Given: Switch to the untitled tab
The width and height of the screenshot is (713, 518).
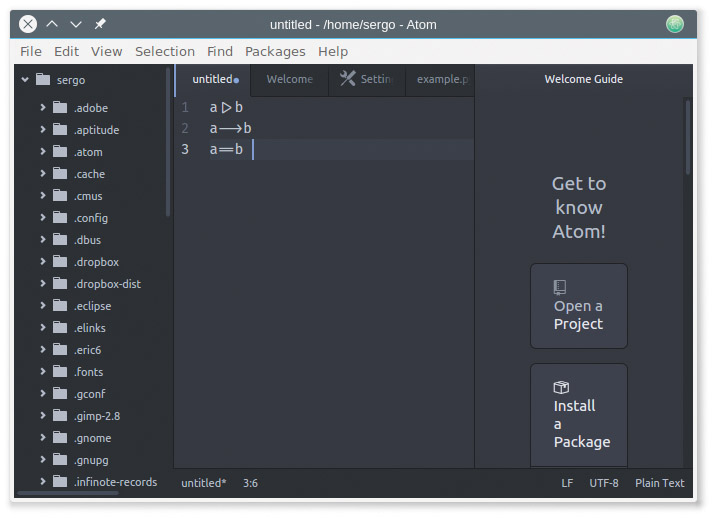Looking at the screenshot, I should coord(213,80).
